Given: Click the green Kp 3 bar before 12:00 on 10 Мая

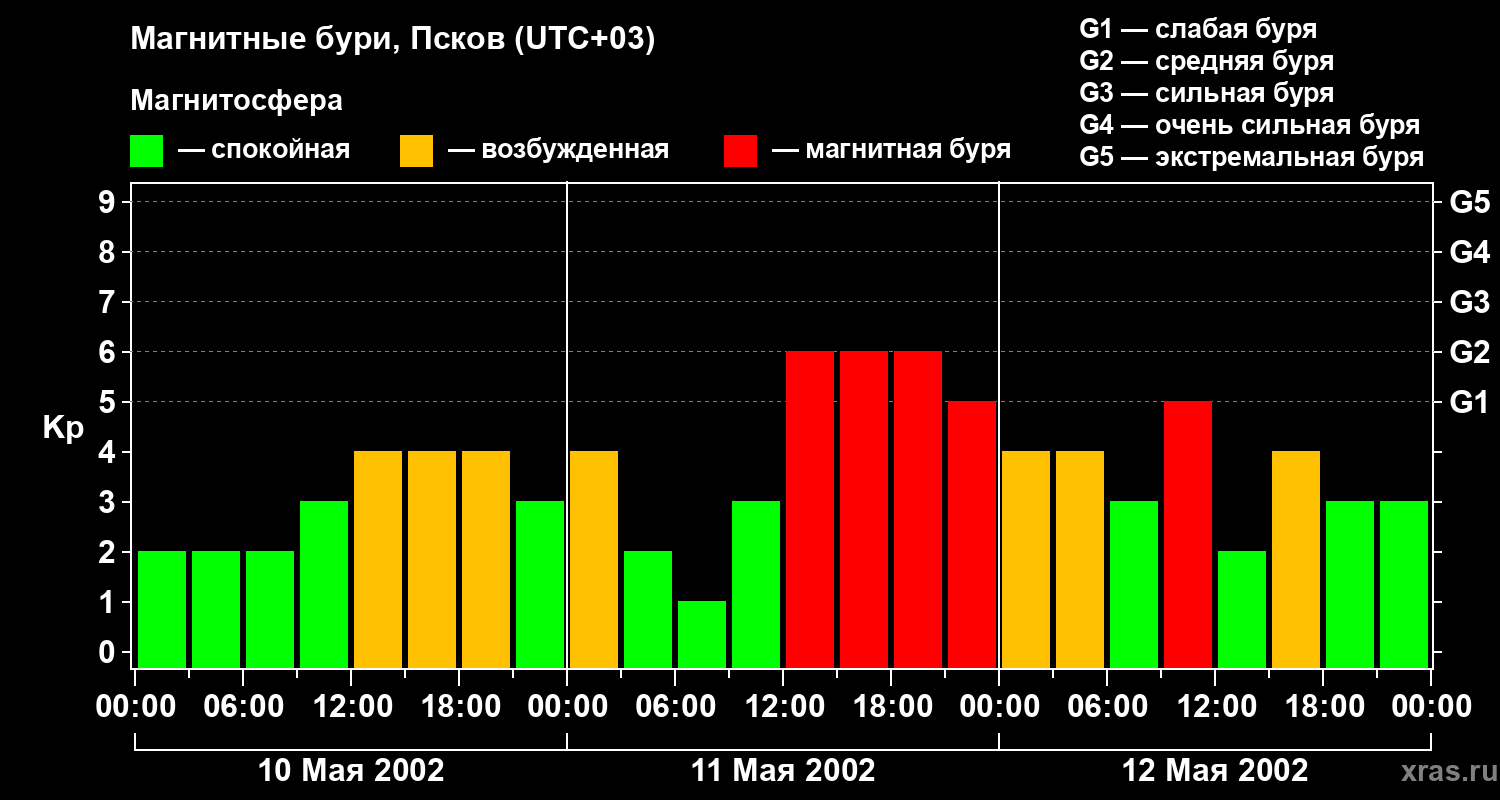Looking at the screenshot, I should click(324, 584).
